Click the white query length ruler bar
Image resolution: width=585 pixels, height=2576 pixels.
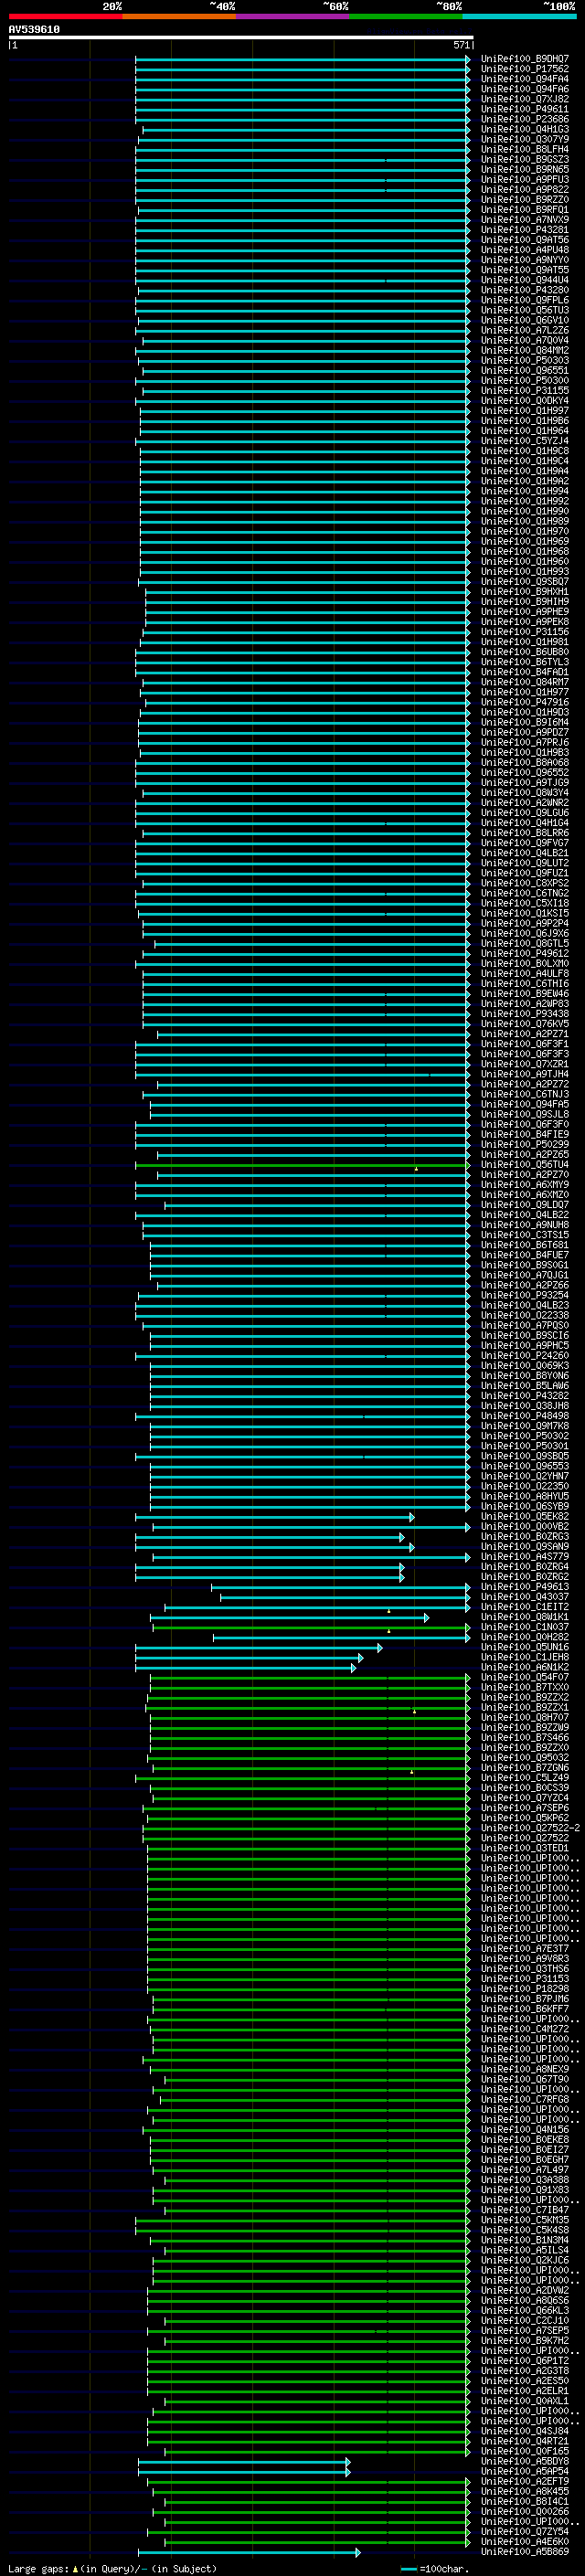pos(240,37)
